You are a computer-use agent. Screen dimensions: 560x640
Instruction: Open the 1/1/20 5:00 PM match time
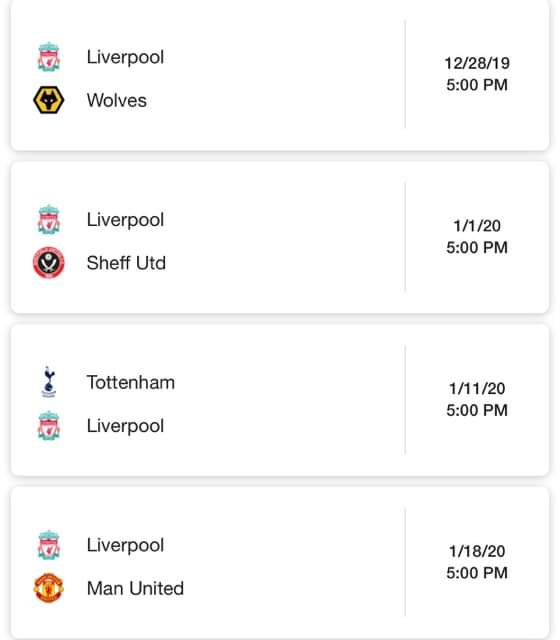[477, 236]
